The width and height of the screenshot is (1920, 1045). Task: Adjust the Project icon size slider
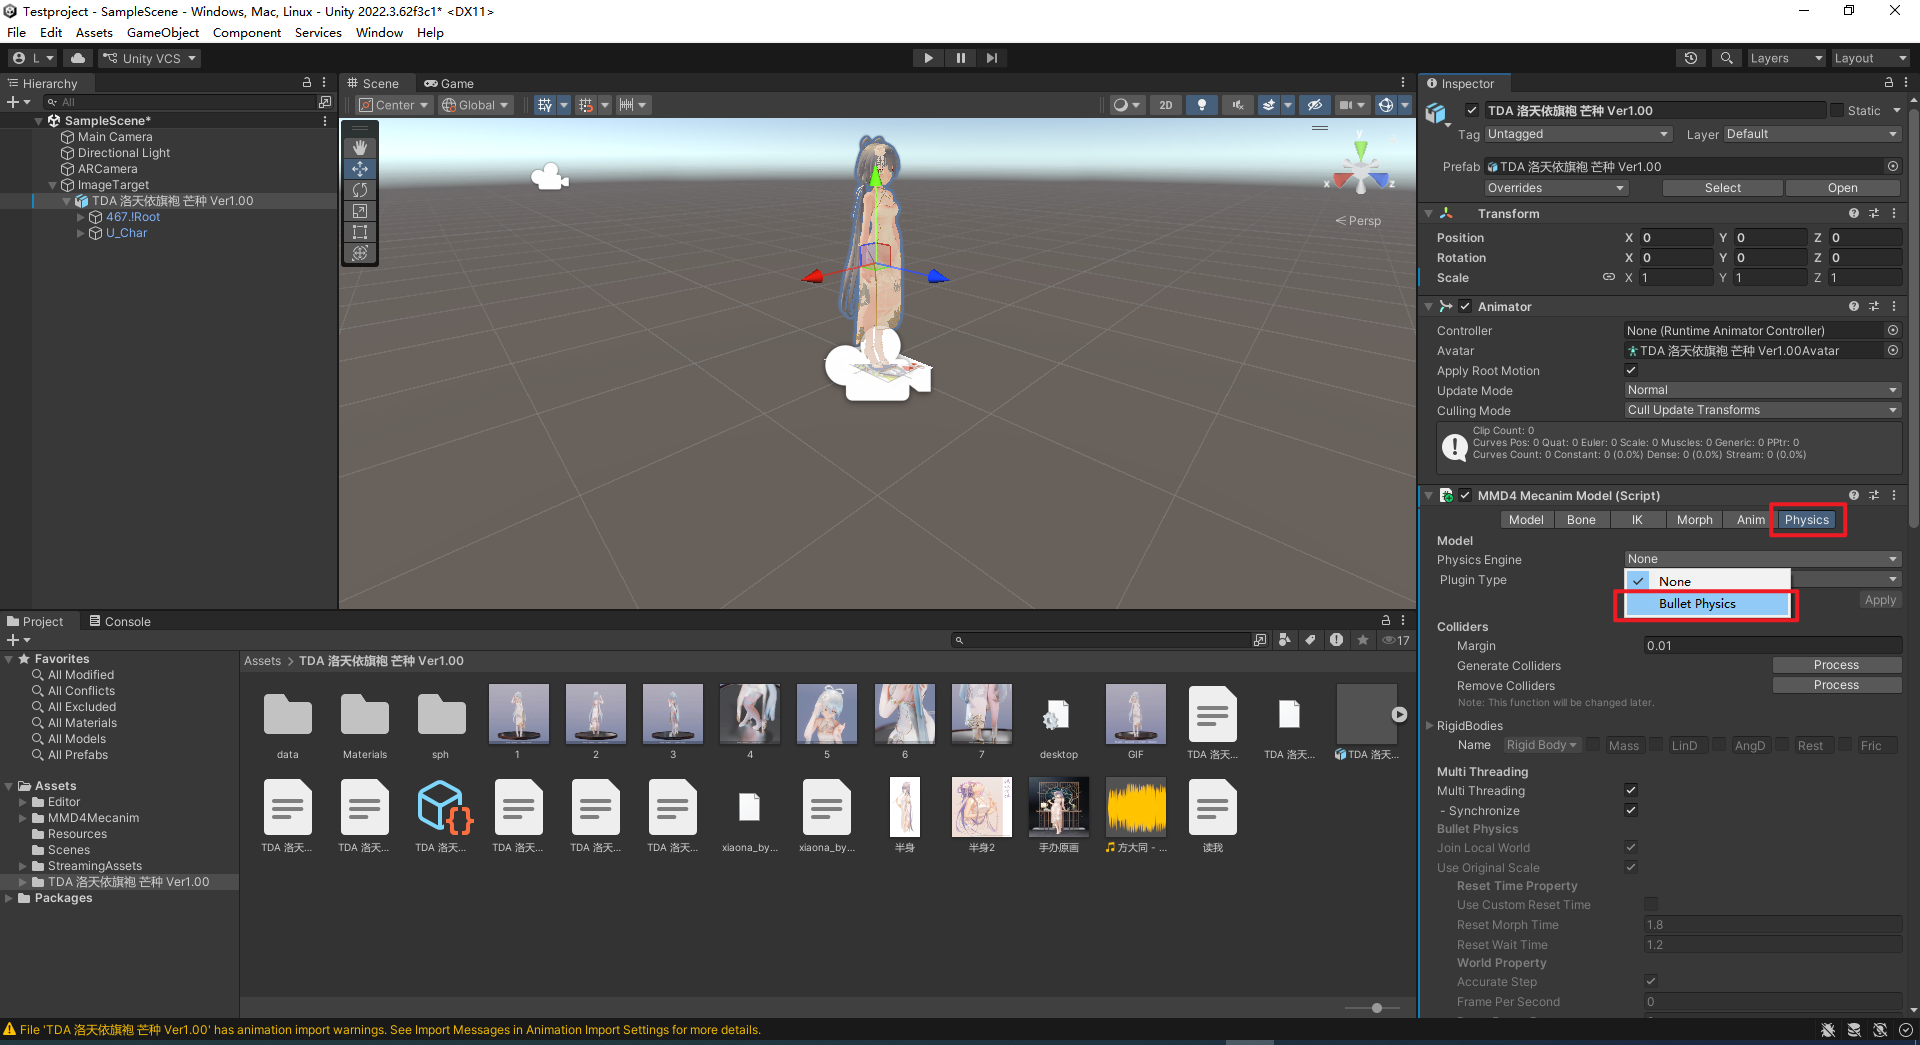[1376, 1008]
